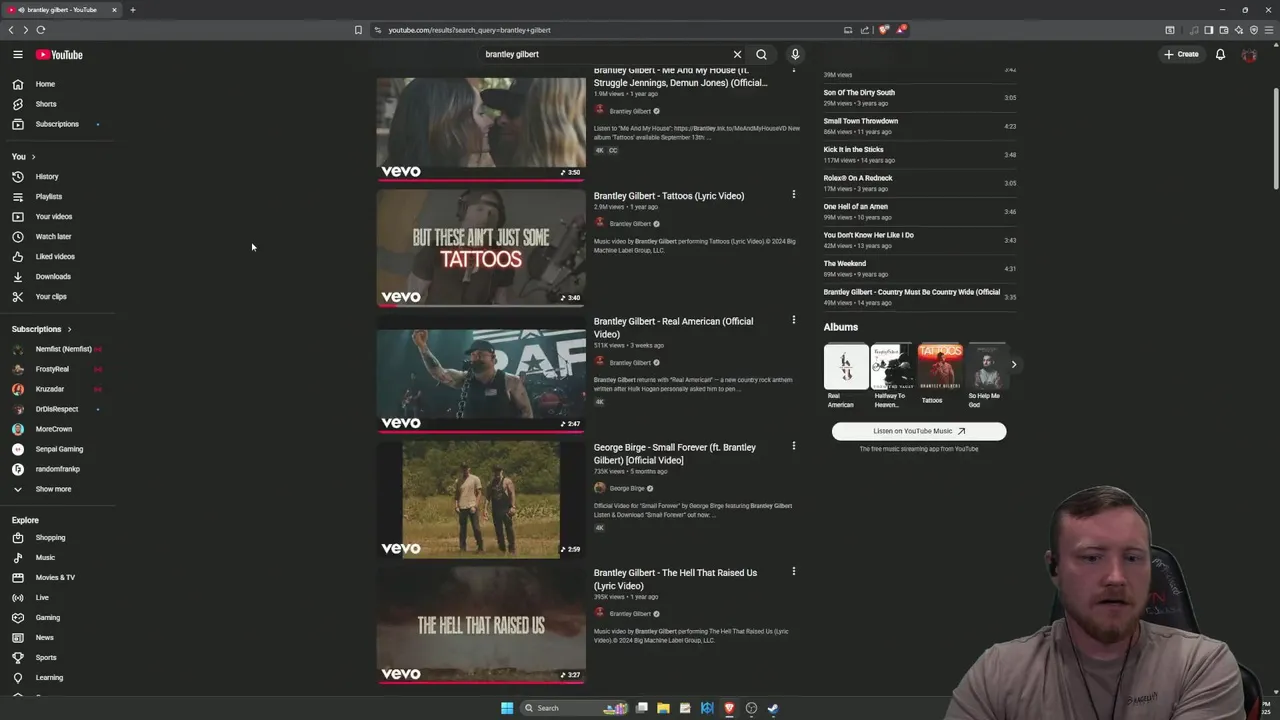This screenshot has width=1280, height=720.
Task: Click the Movies & TV clapperboard icon
Action: pyautogui.click(x=18, y=578)
